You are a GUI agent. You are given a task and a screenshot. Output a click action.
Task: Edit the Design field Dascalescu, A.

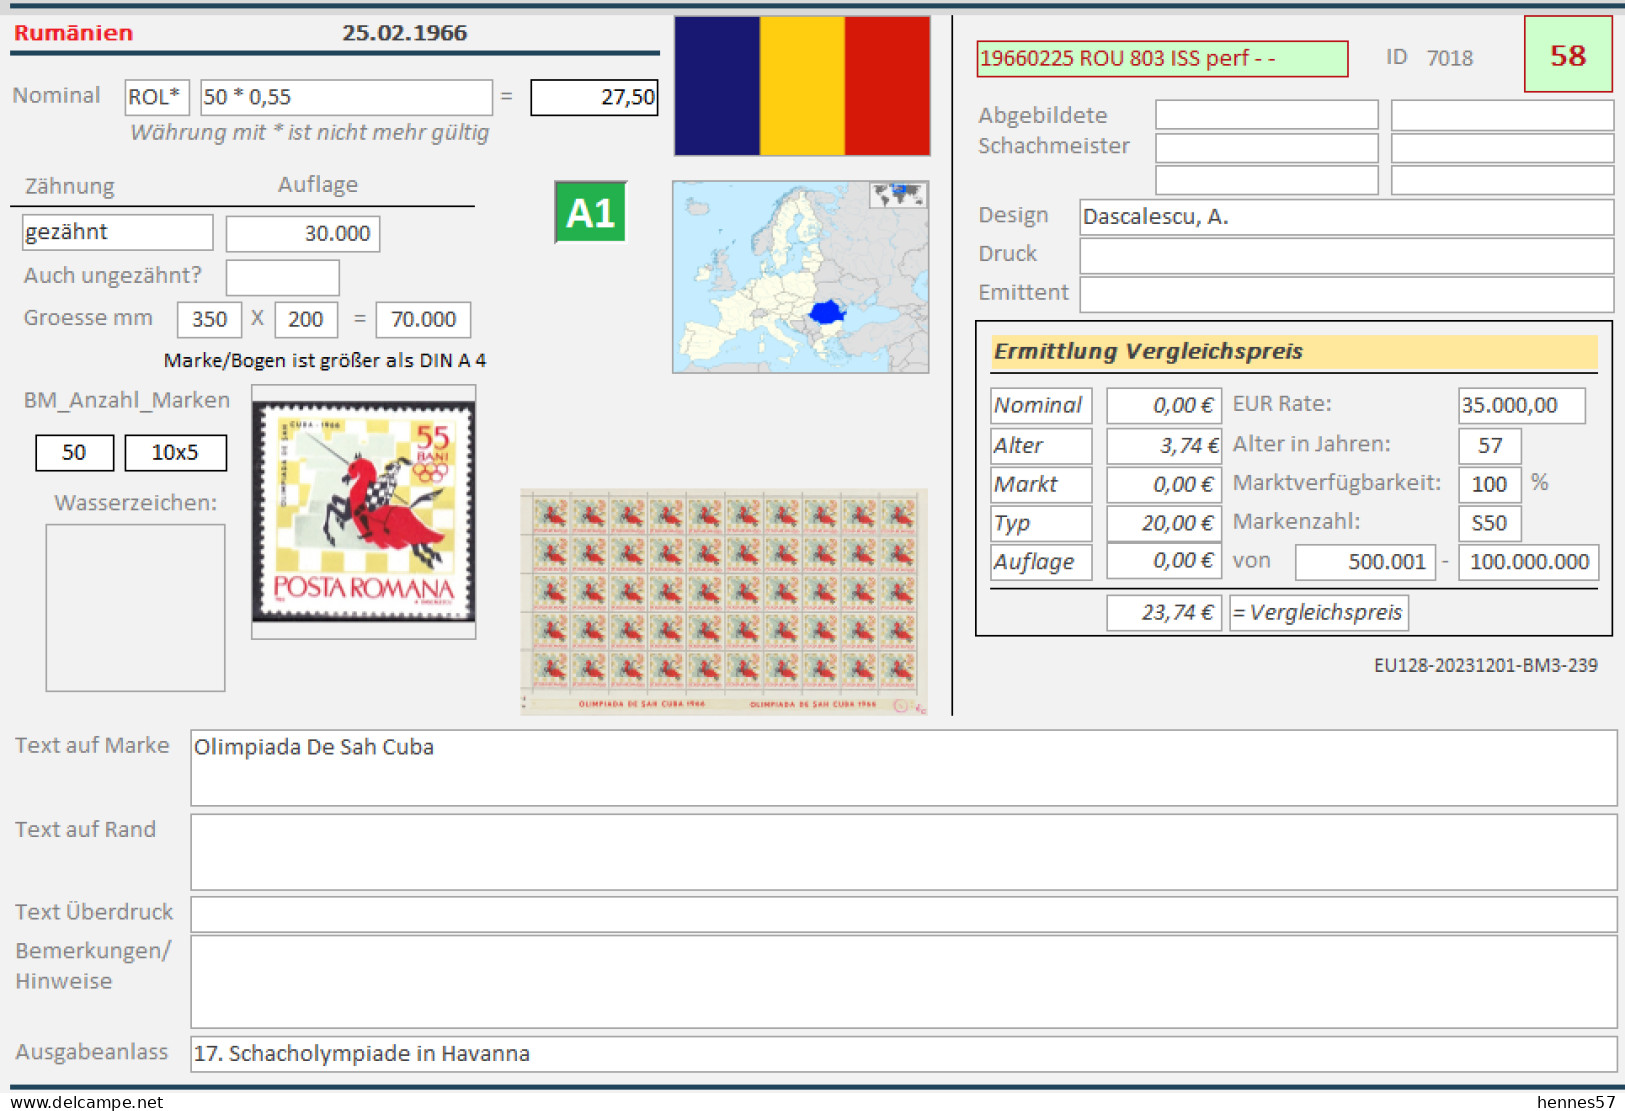click(x=1346, y=217)
